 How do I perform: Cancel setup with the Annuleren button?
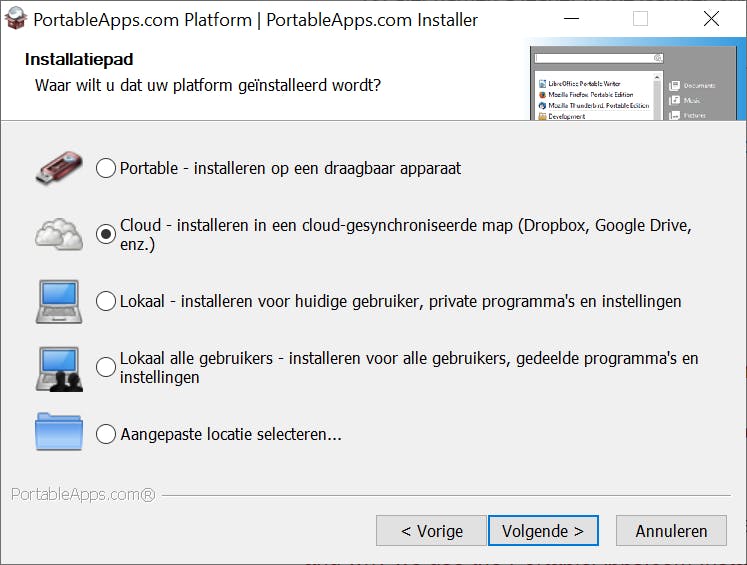[671, 531]
